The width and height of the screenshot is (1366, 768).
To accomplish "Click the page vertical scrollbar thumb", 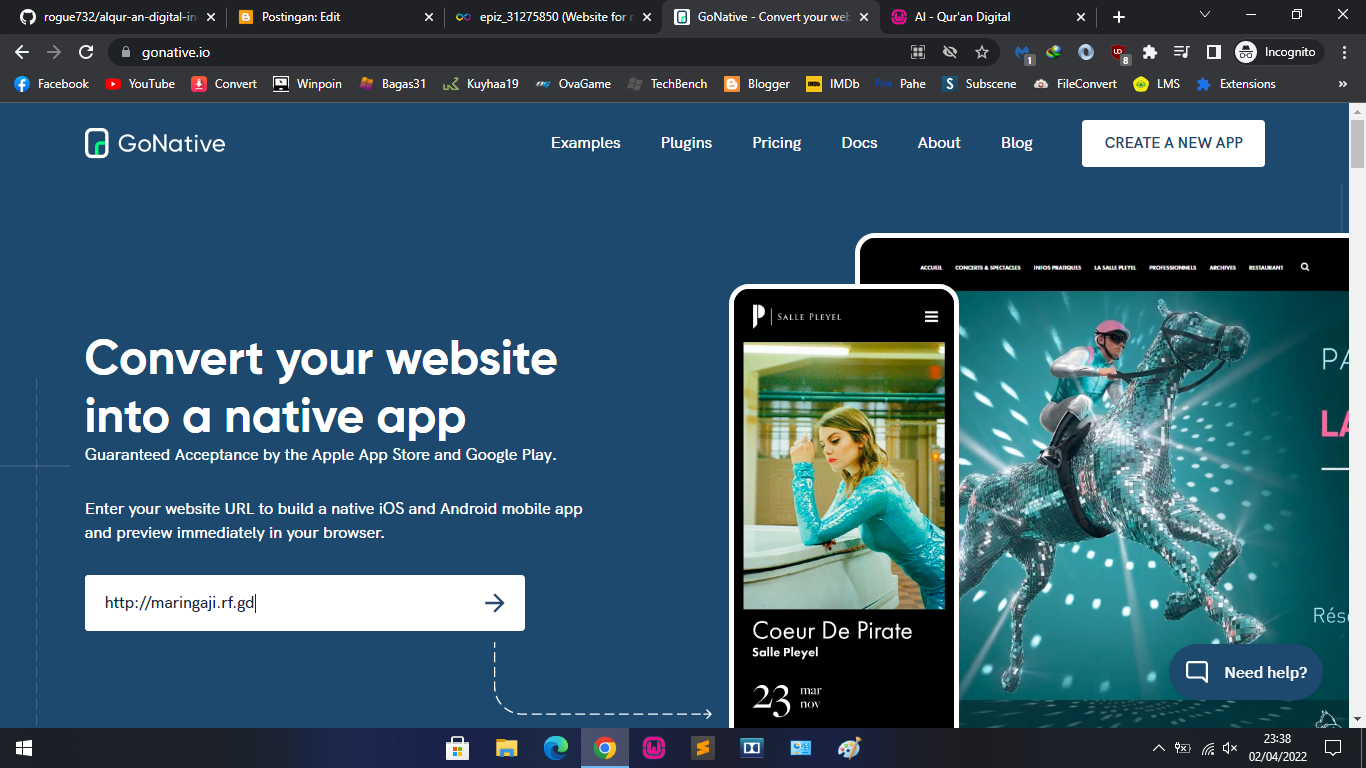I will point(1357,143).
